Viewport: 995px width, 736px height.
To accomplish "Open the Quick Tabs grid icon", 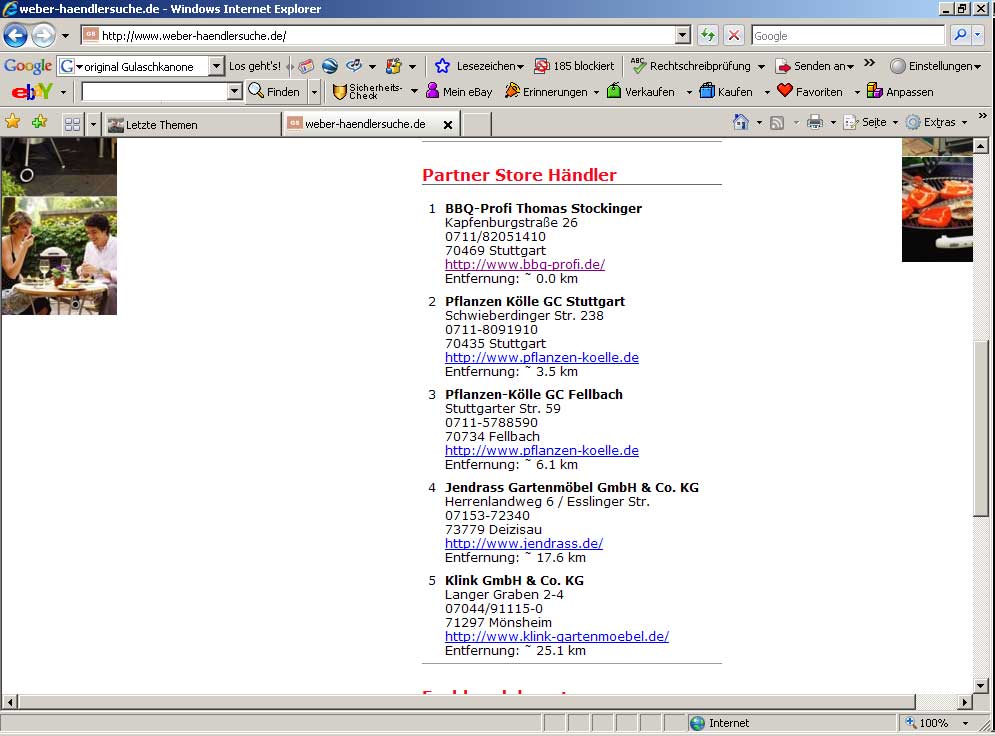I will point(72,124).
